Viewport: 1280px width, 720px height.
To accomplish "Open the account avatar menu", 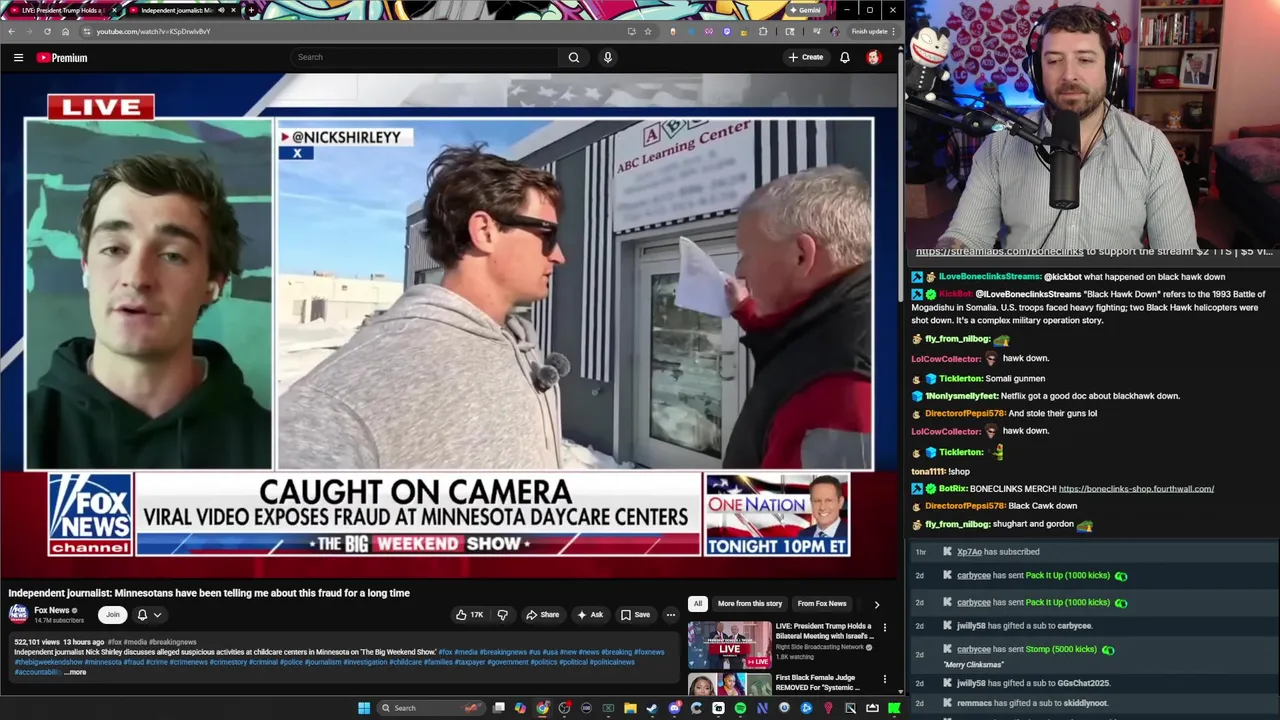I will tap(874, 57).
